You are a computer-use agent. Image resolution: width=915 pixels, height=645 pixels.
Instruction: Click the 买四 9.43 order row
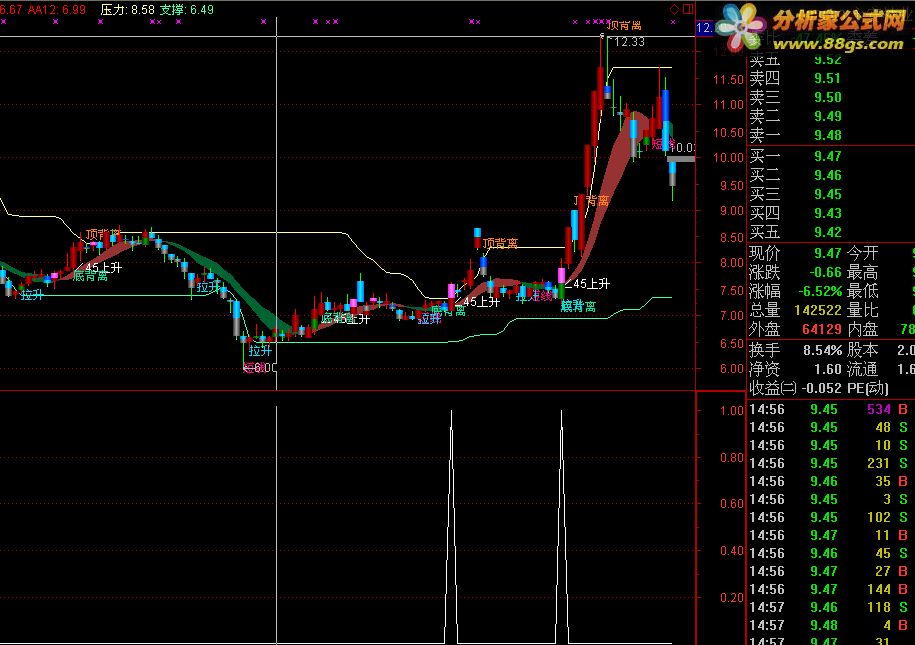click(x=795, y=213)
